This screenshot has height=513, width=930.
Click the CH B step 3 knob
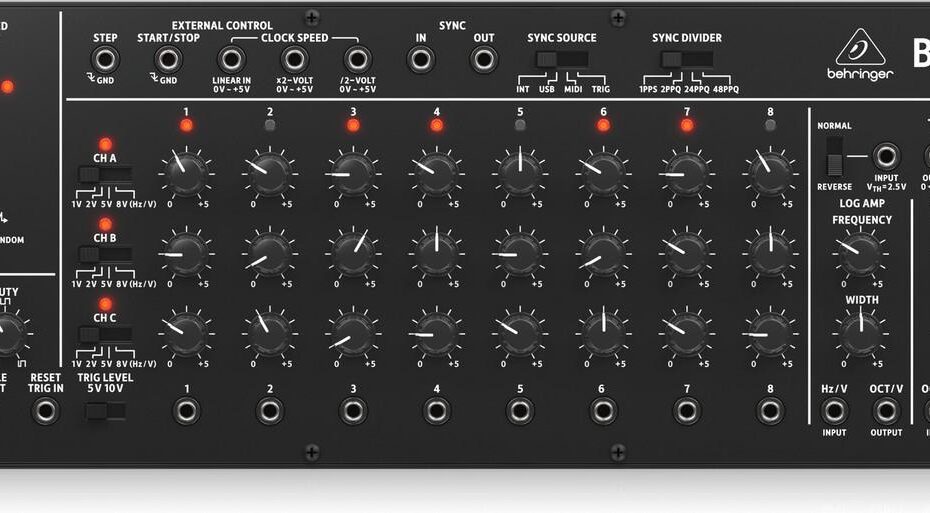pos(353,254)
